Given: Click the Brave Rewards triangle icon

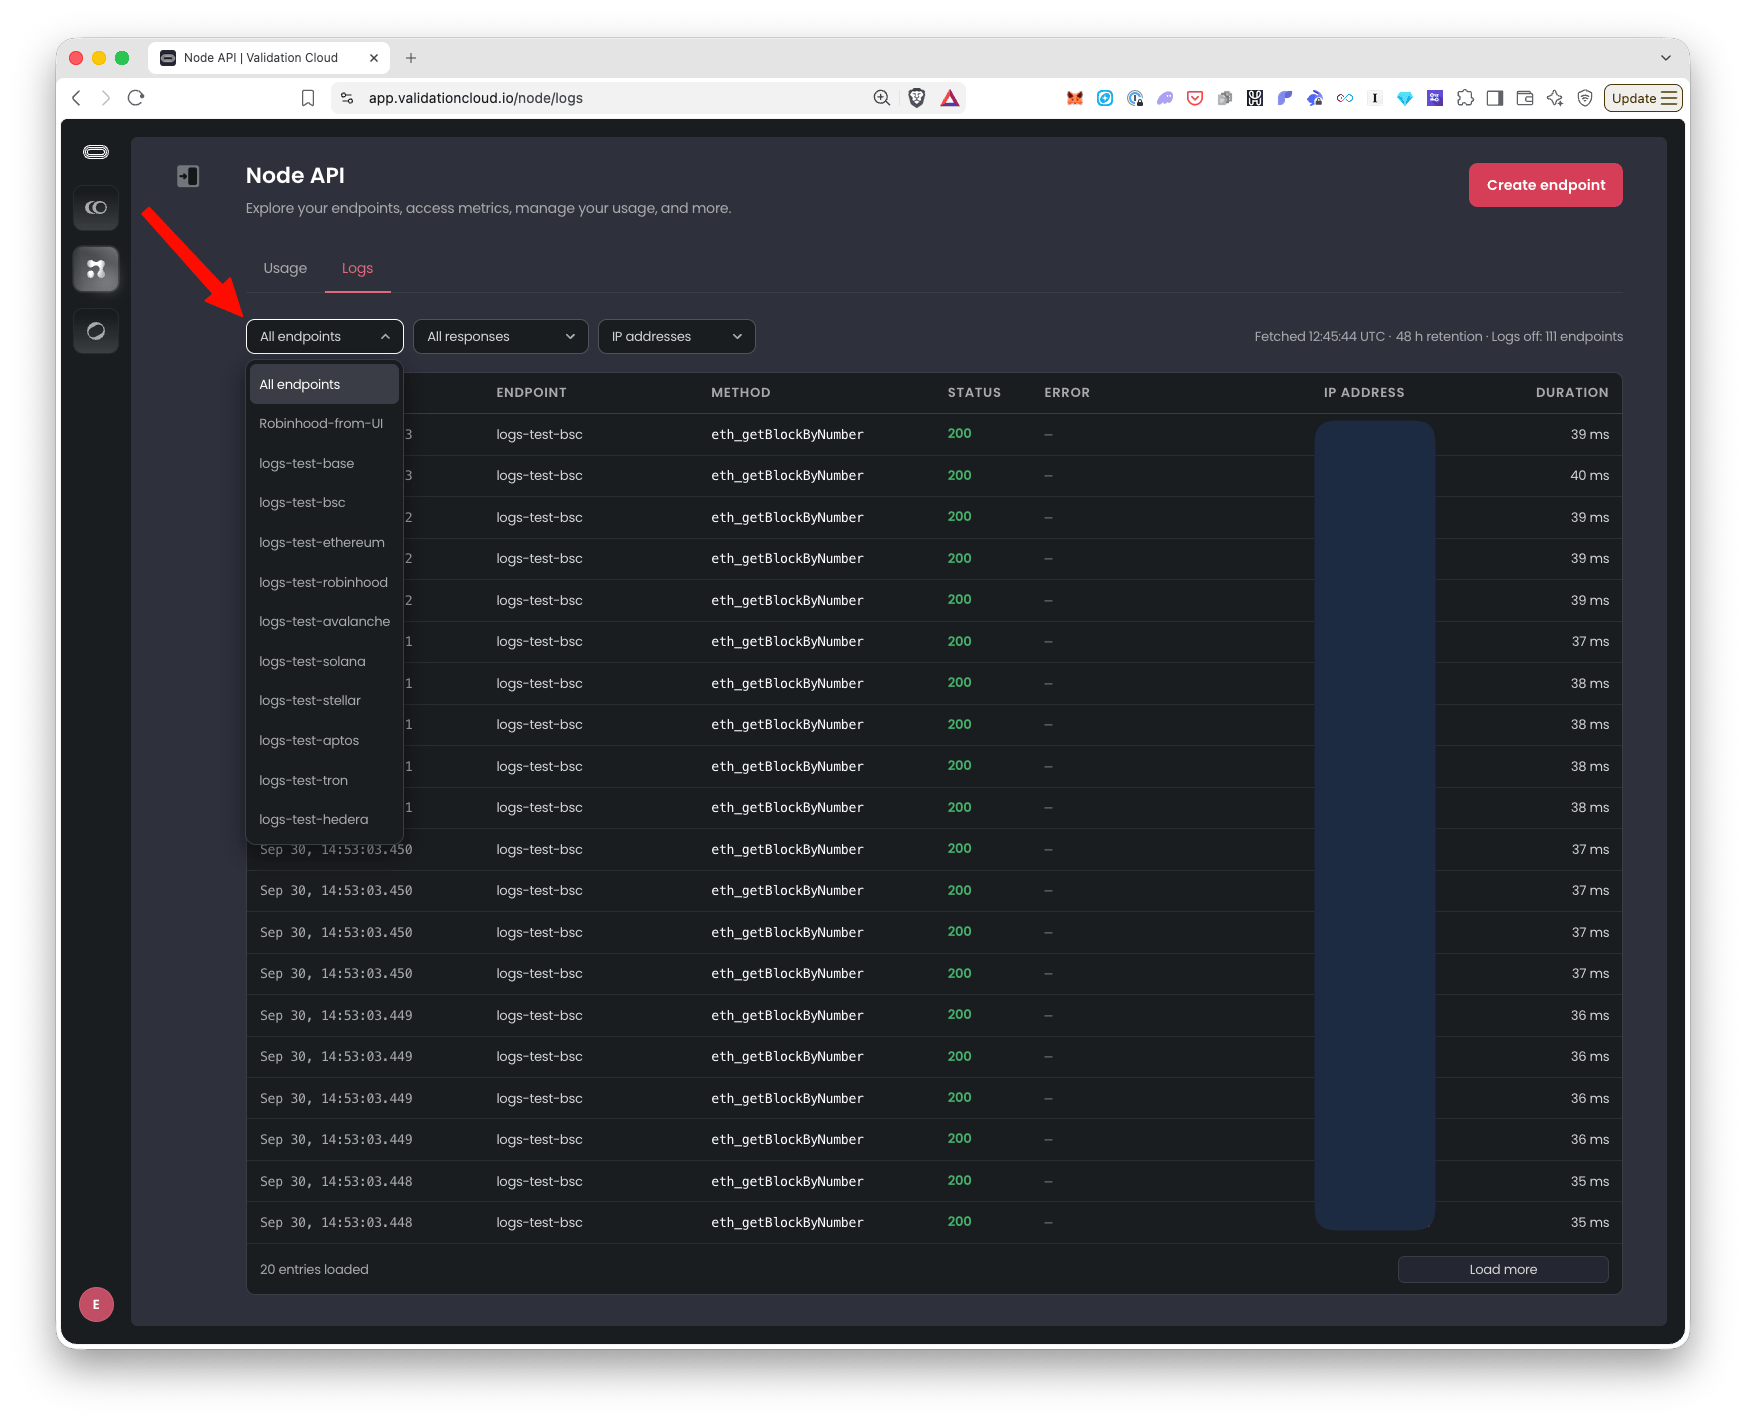Looking at the screenshot, I should pyautogui.click(x=950, y=98).
